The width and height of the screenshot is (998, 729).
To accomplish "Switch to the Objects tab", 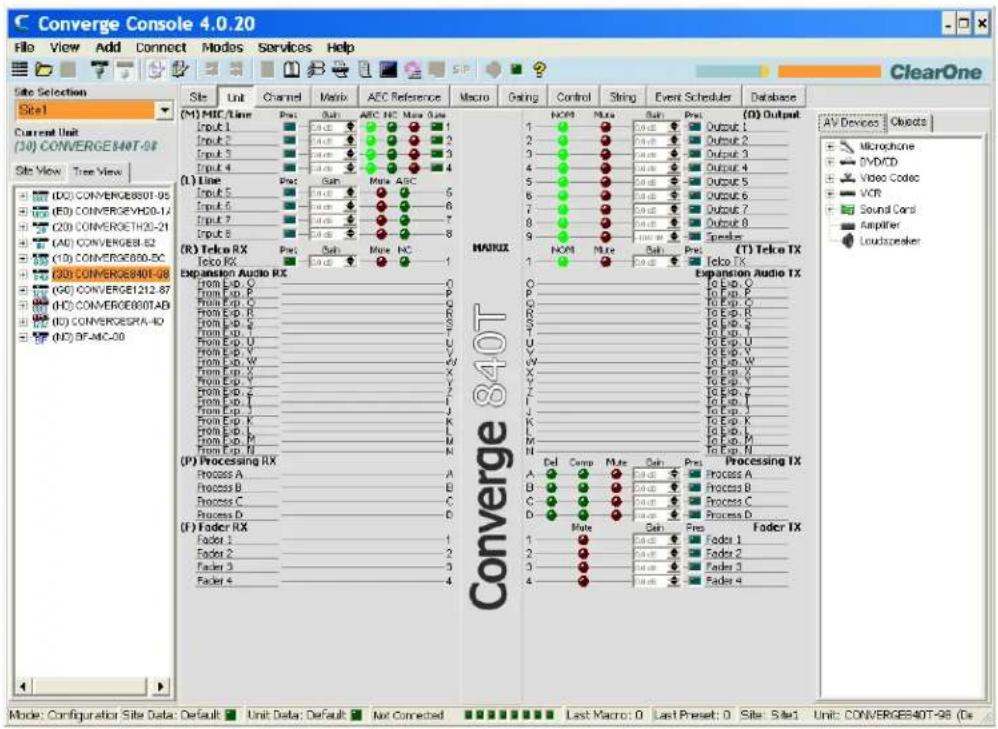I will (x=908, y=122).
